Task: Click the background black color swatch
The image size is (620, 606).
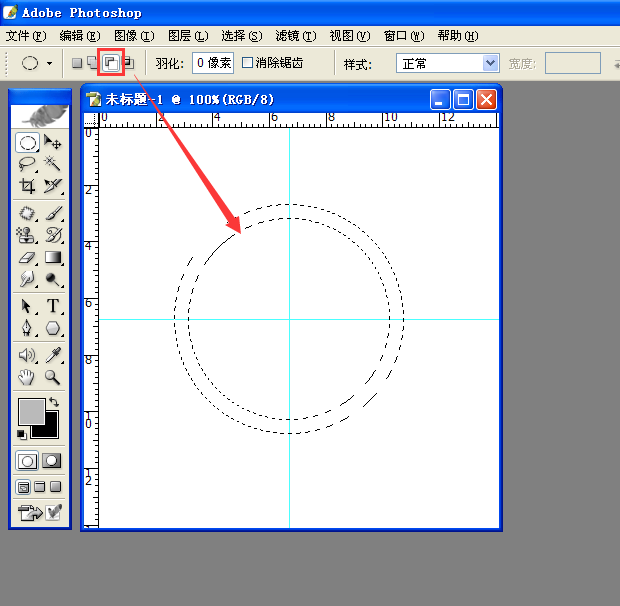Action: click(x=52, y=431)
